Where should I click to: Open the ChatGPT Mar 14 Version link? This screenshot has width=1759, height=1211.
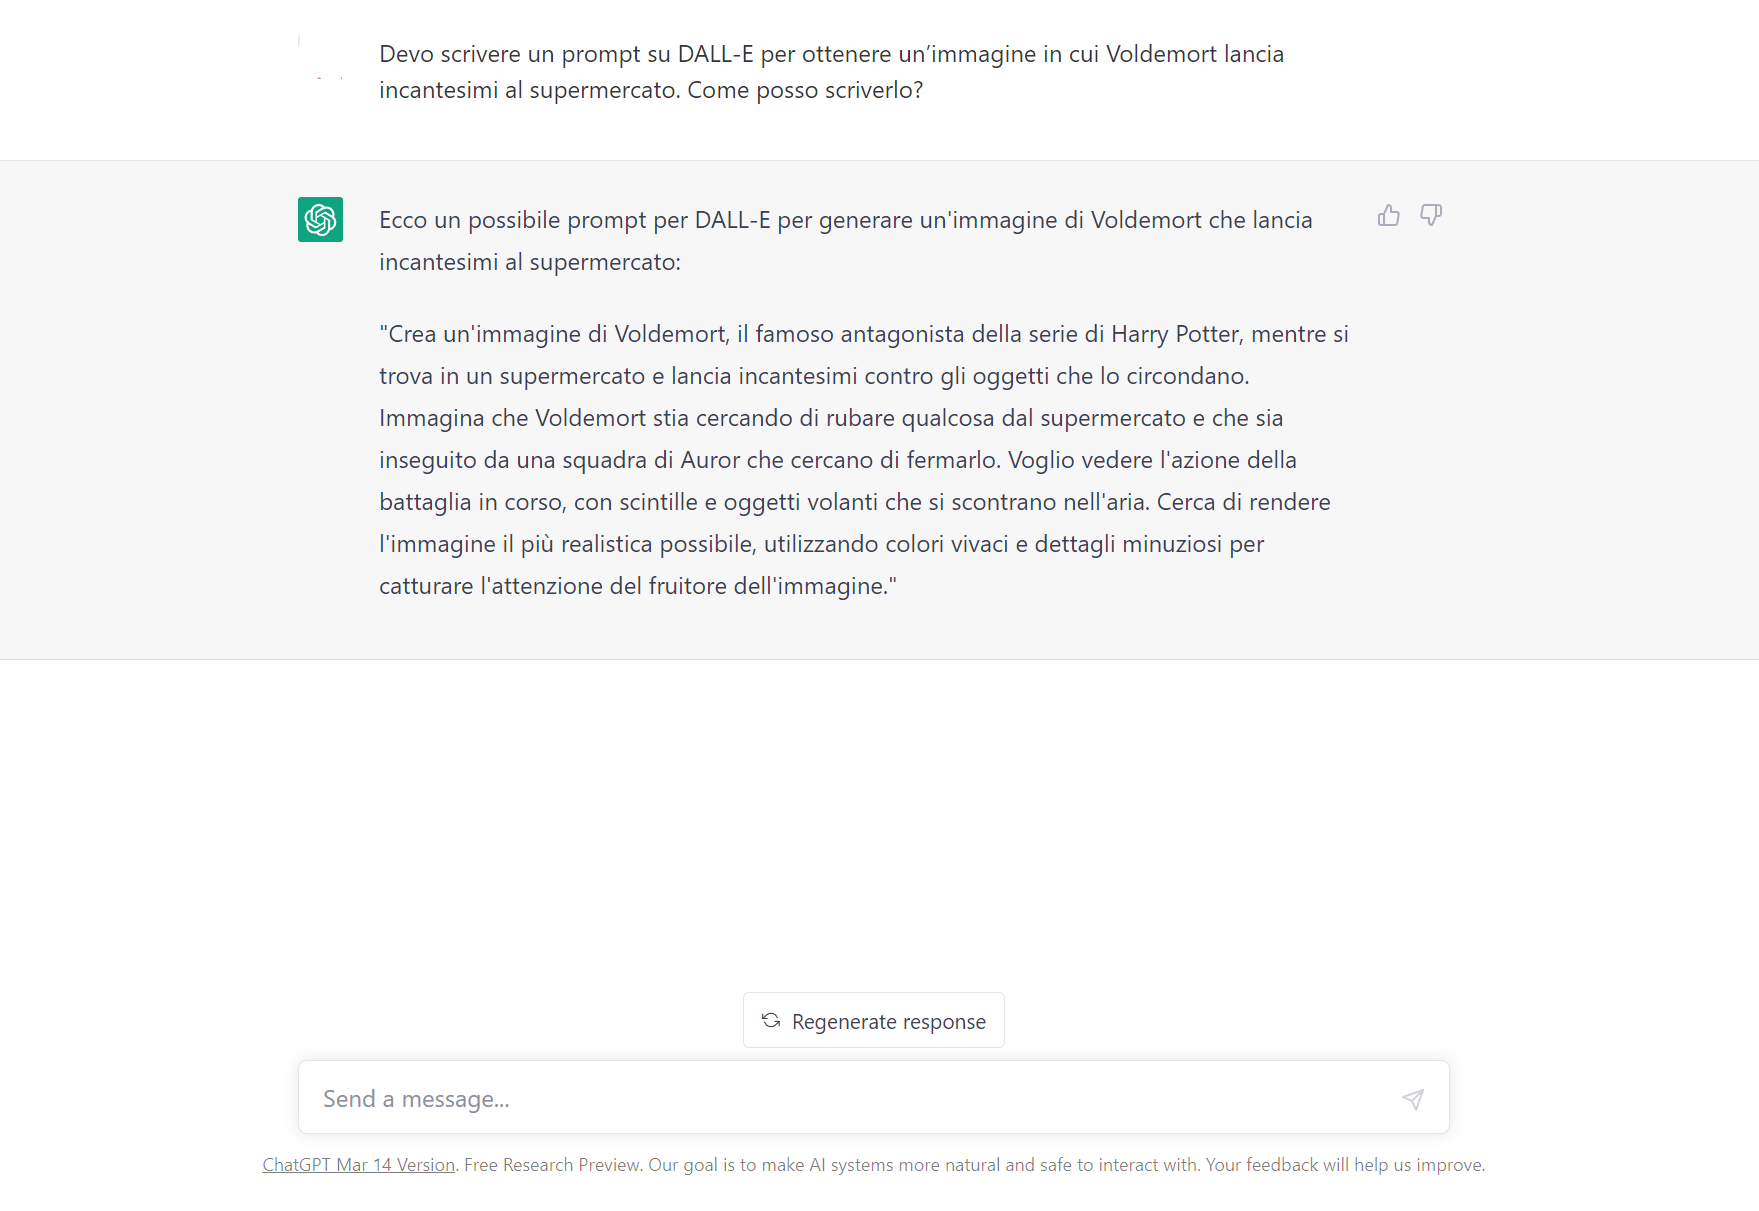(x=358, y=1165)
